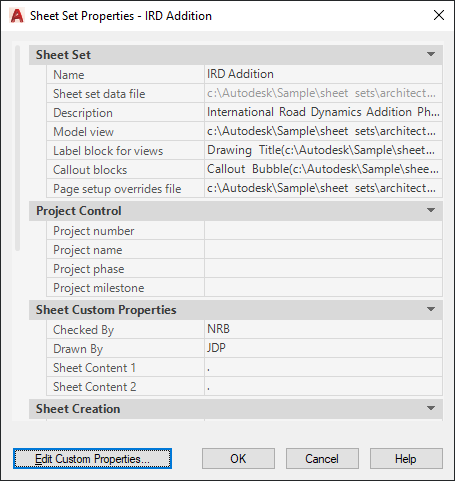Collapse the Sheet Custom Properties section arrow

pyautogui.click(x=431, y=309)
